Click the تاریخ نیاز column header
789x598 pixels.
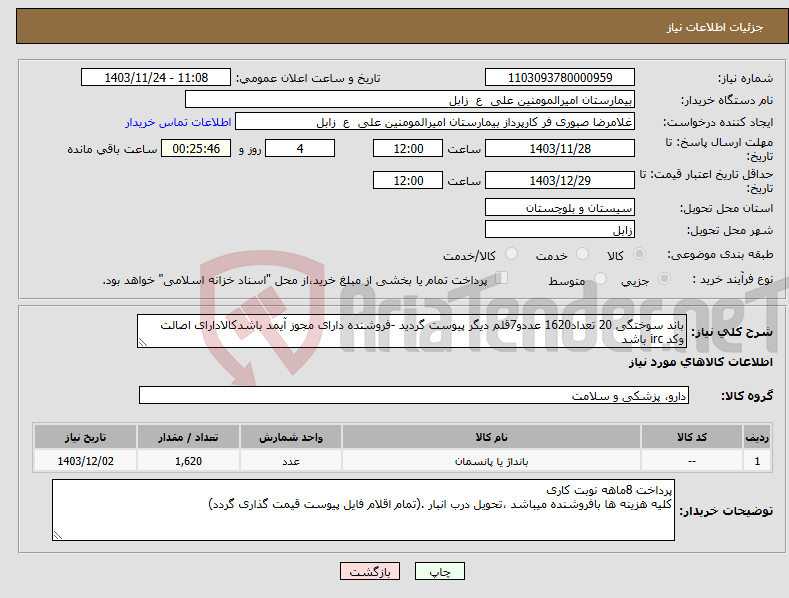(x=86, y=437)
